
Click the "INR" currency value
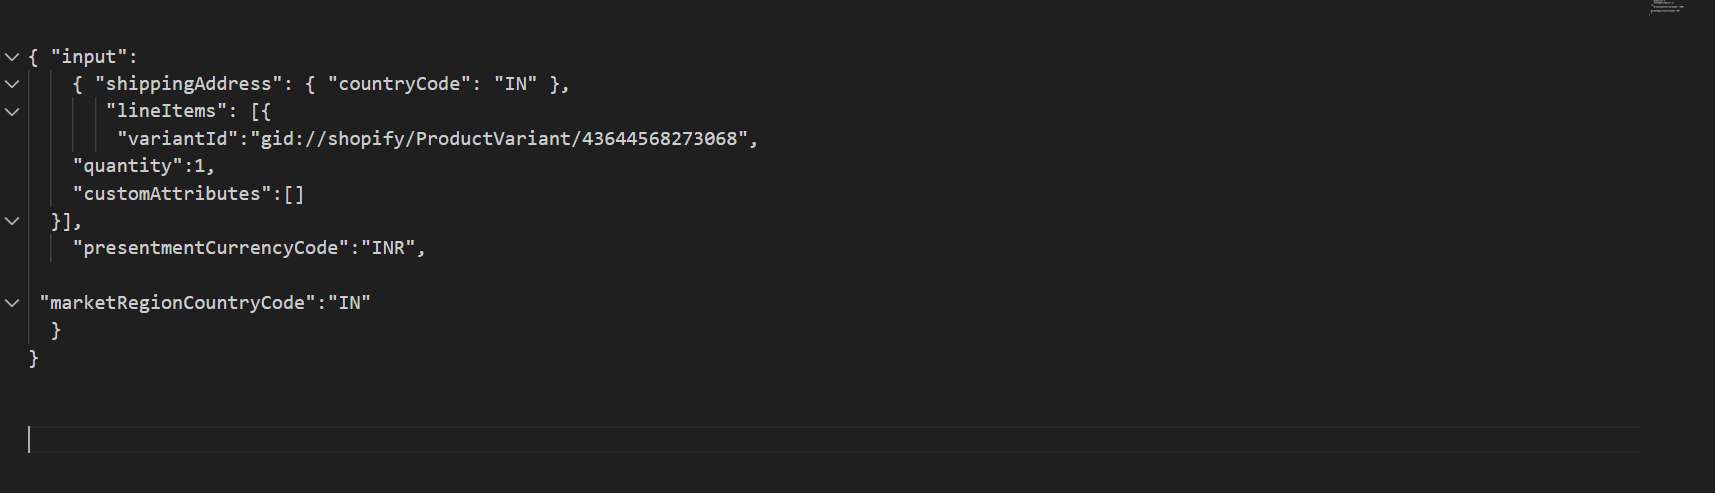pyautogui.click(x=388, y=248)
